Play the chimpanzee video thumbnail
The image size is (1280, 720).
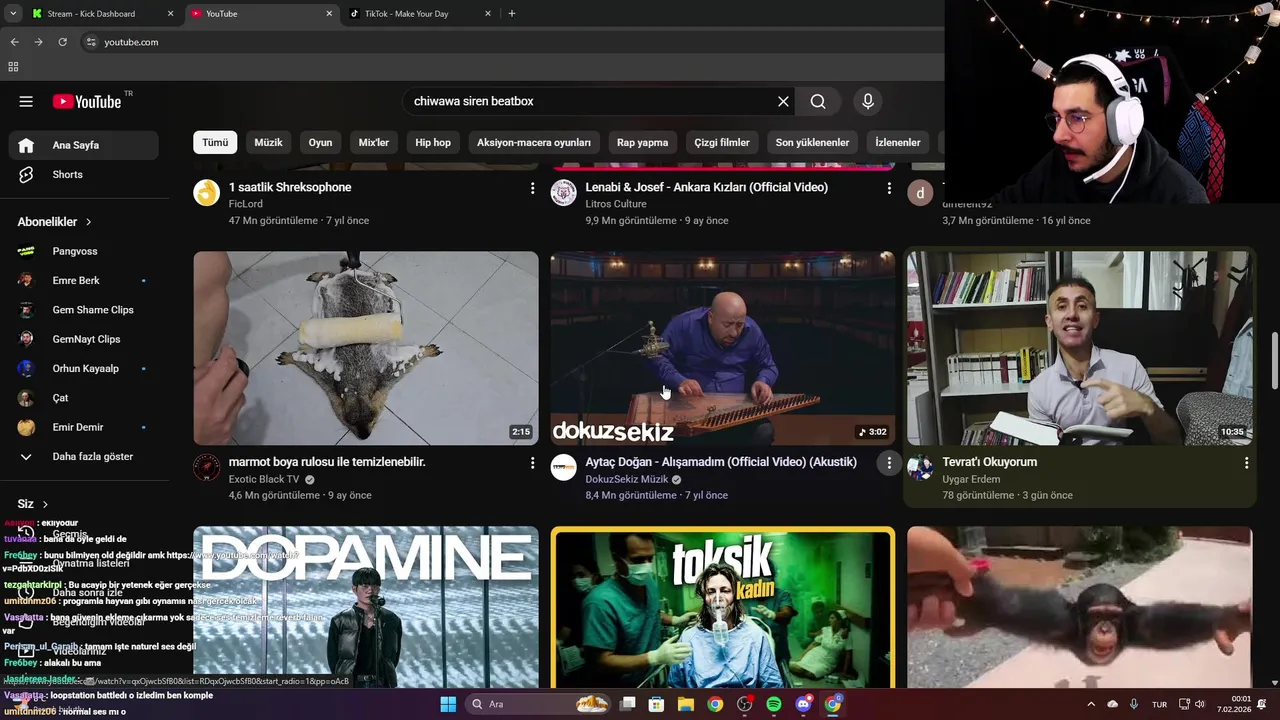coord(1079,607)
